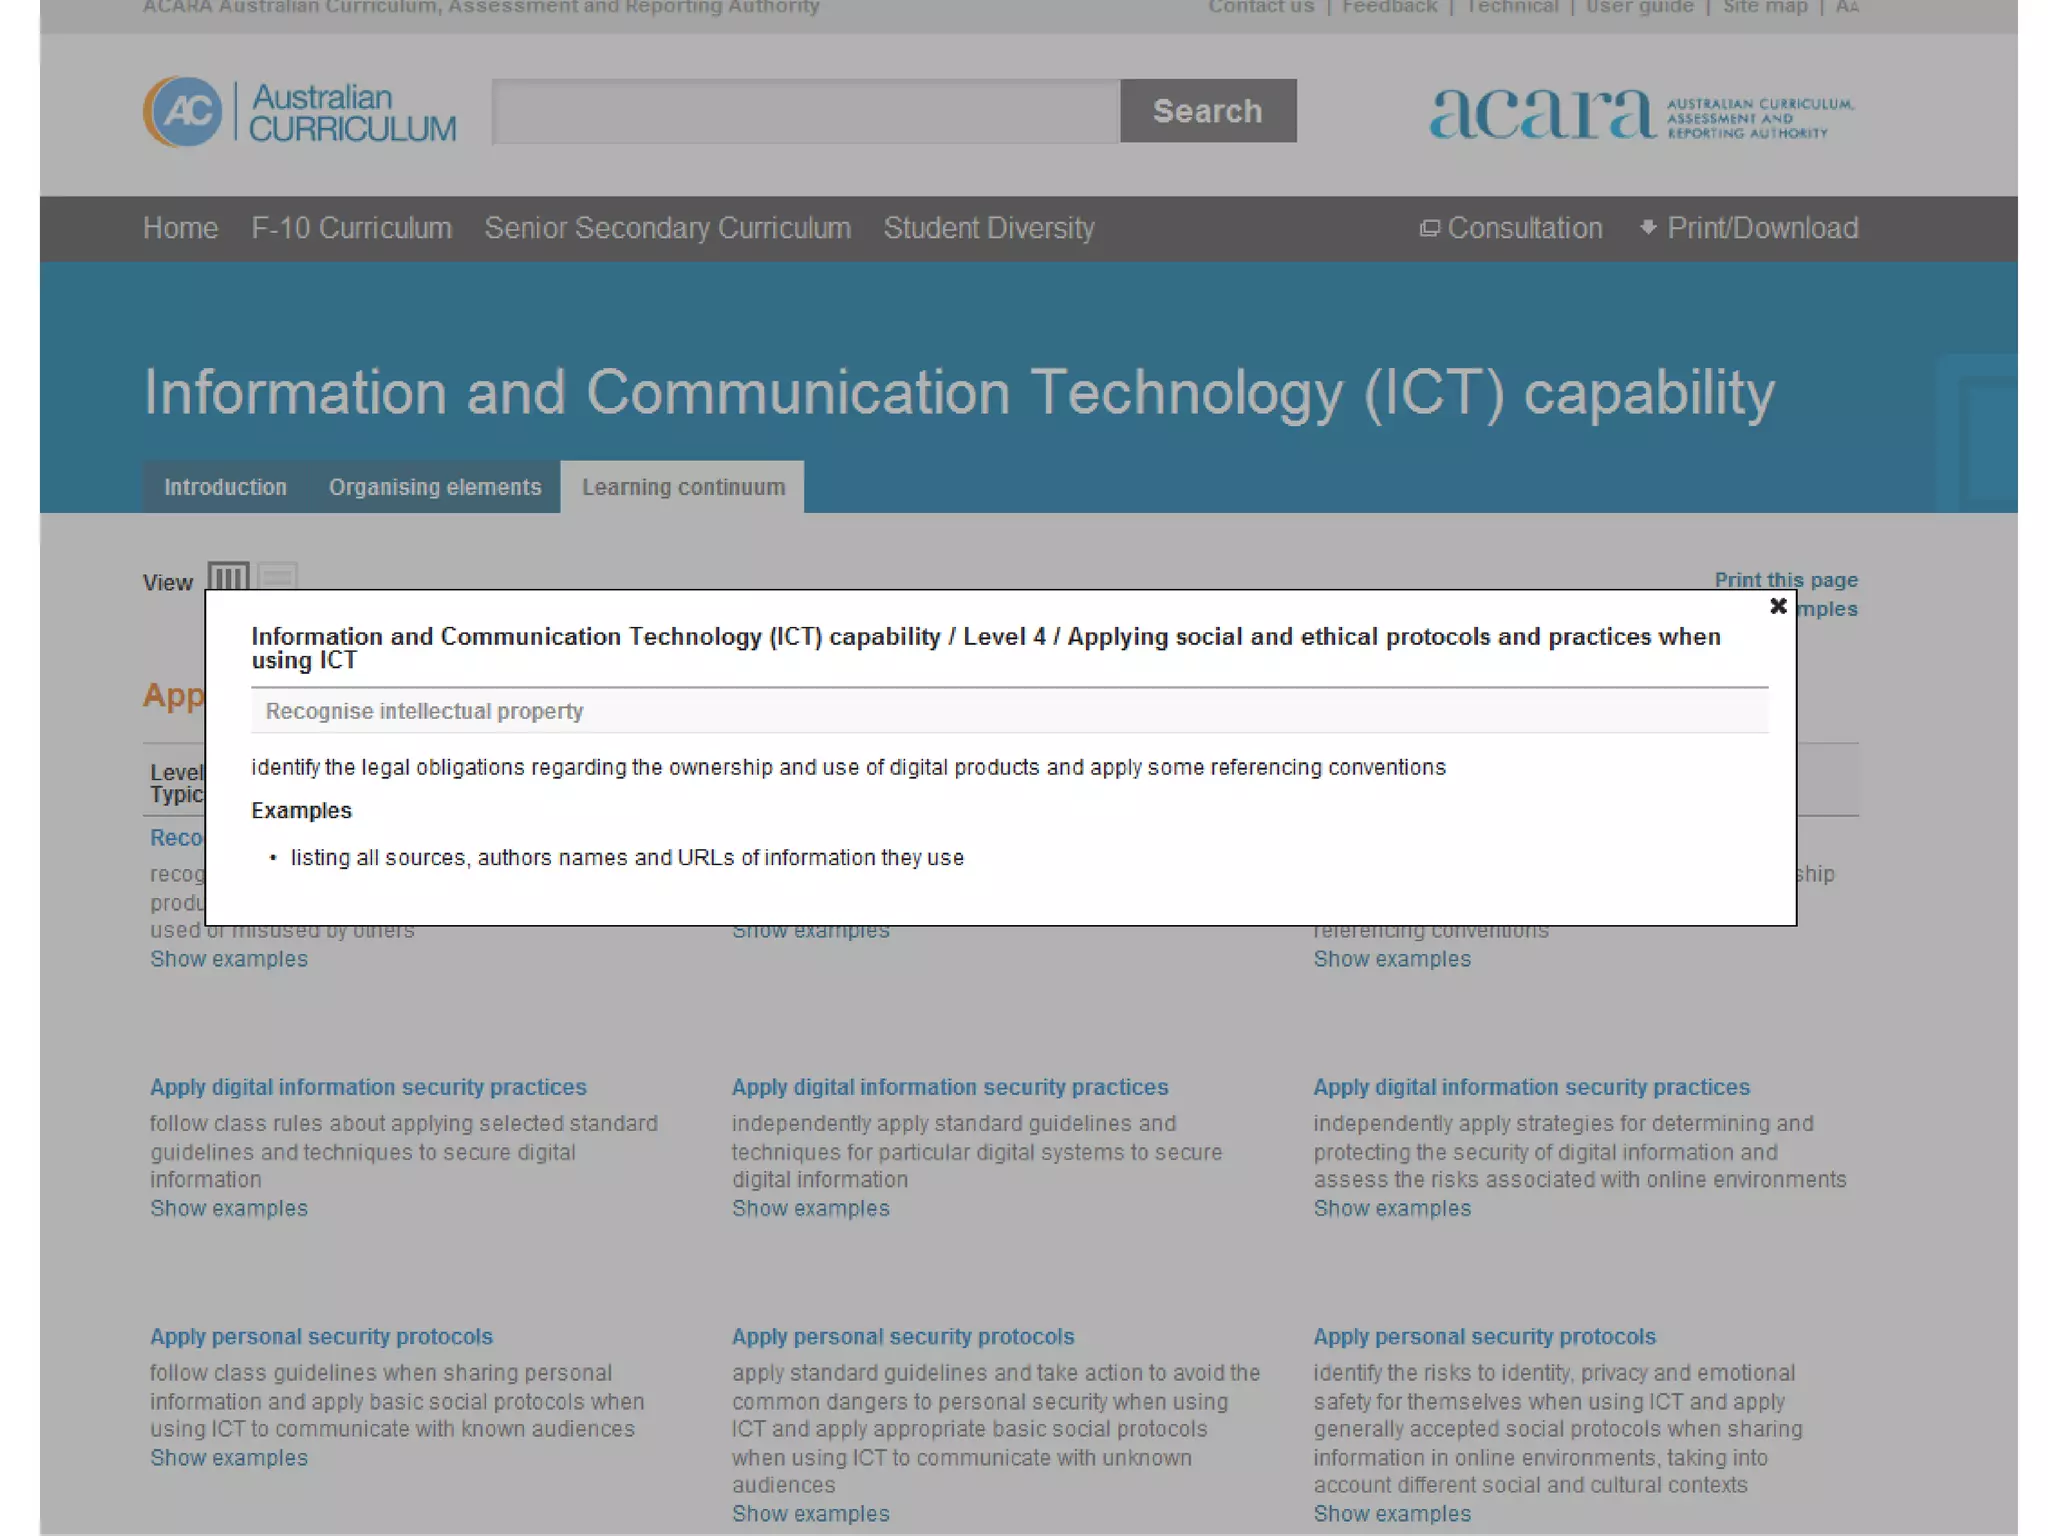
Task: Expand Show examples under middle personal security protocols
Action: (810, 1513)
